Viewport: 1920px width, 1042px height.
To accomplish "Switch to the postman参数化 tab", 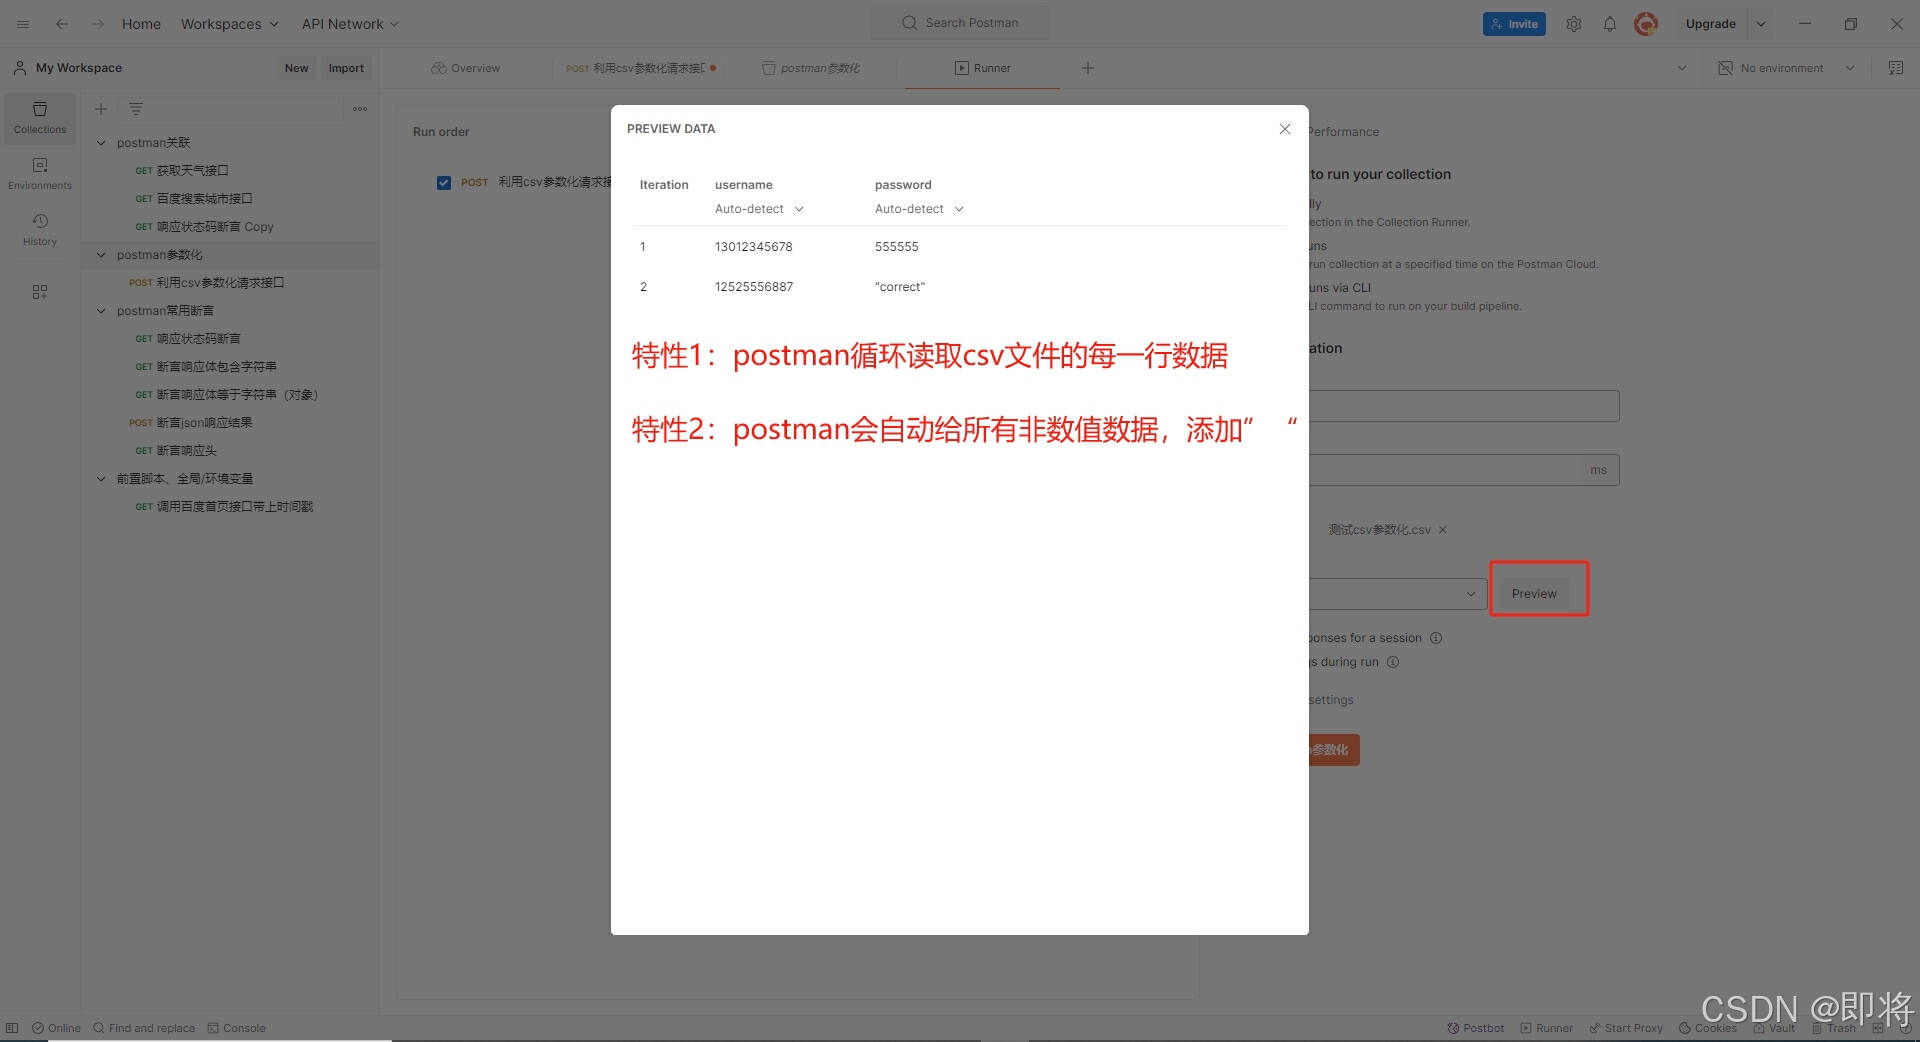I will [812, 68].
